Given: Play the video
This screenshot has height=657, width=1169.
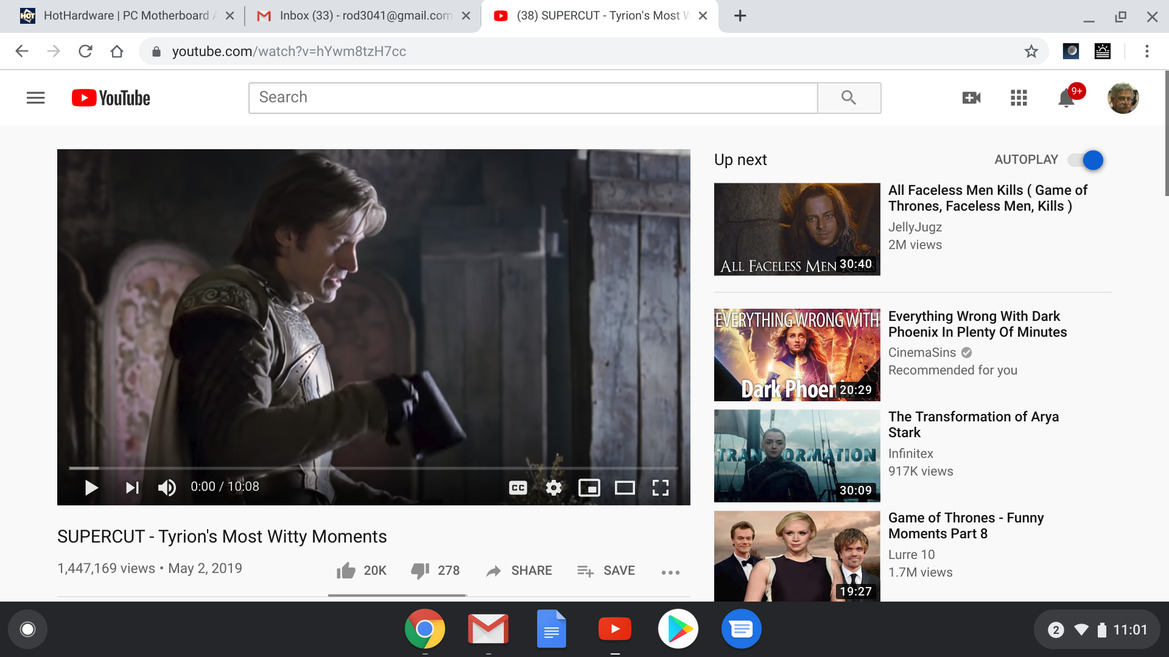Looking at the screenshot, I should 91,488.
